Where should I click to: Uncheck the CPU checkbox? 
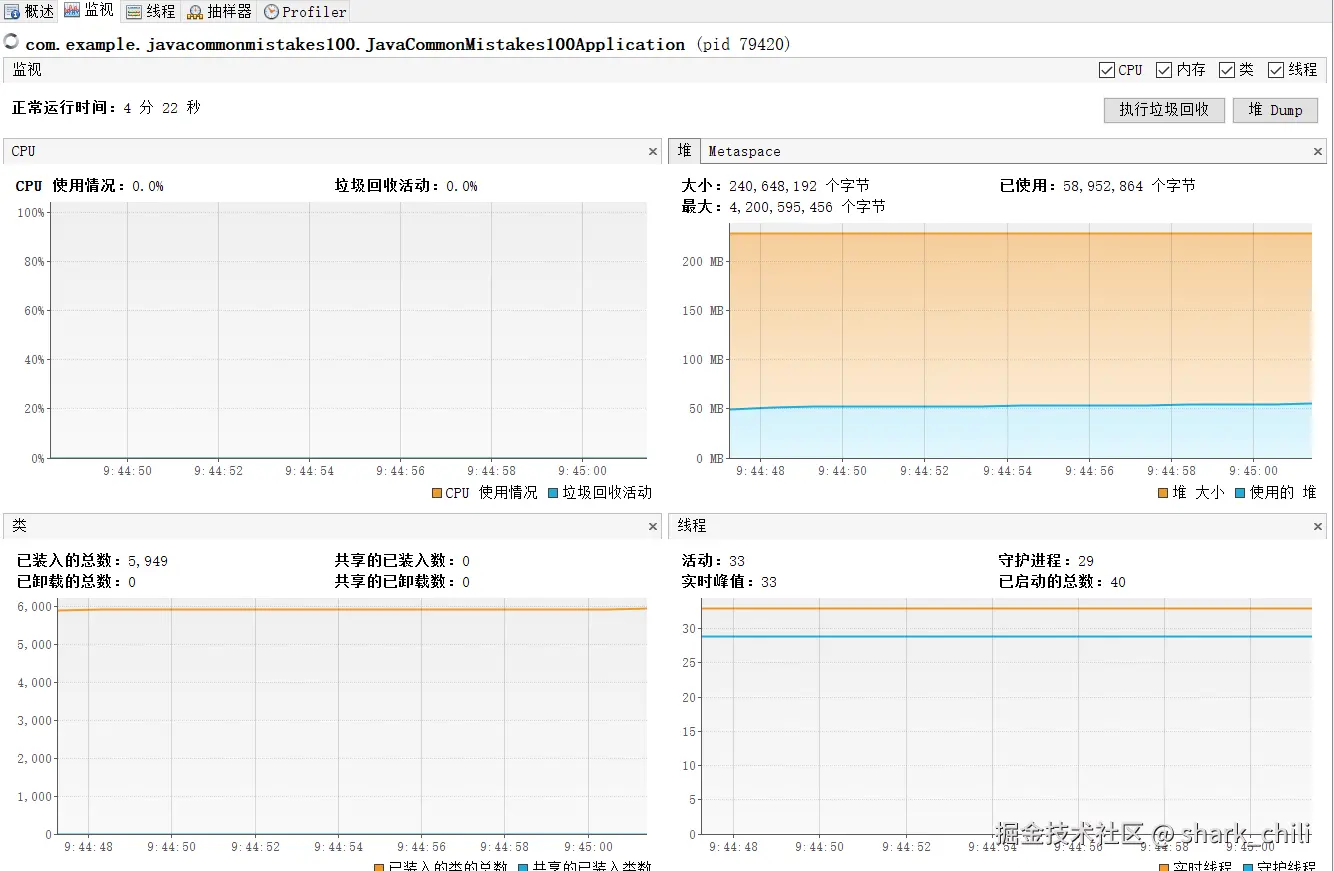[x=1106, y=70]
